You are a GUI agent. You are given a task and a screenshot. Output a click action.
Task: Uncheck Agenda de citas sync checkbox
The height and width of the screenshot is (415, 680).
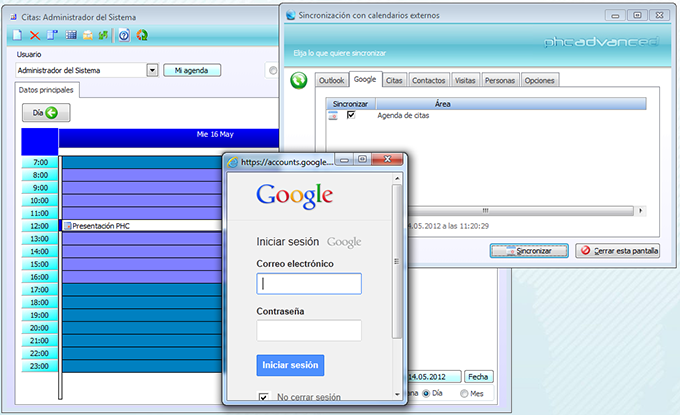351,115
